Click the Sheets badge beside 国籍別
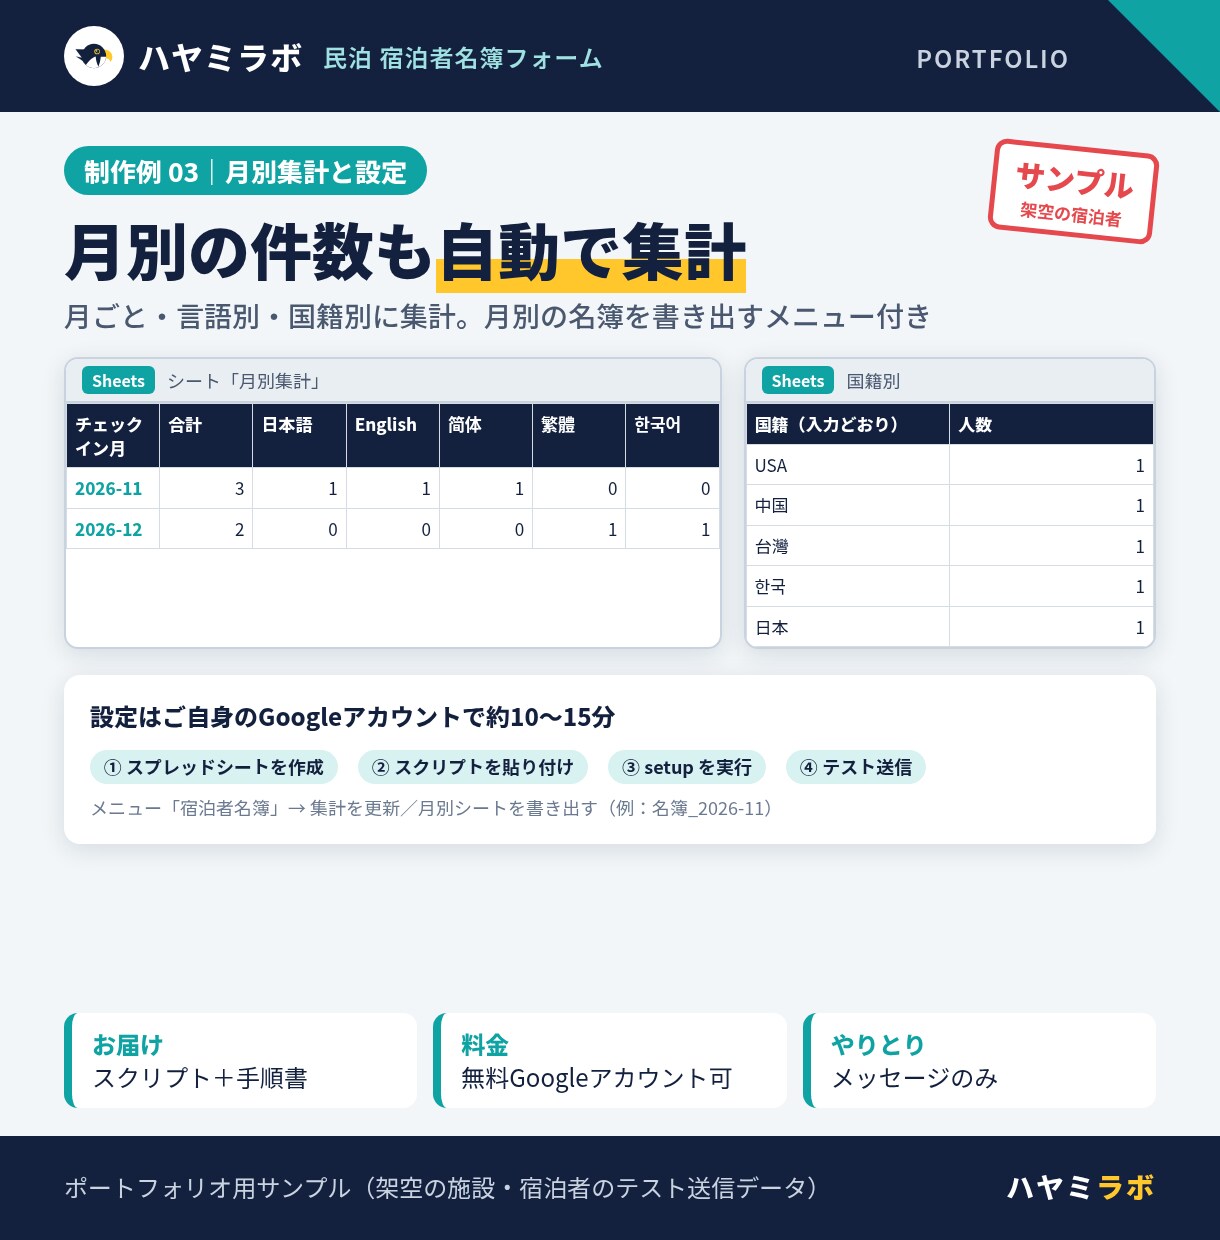 [797, 381]
